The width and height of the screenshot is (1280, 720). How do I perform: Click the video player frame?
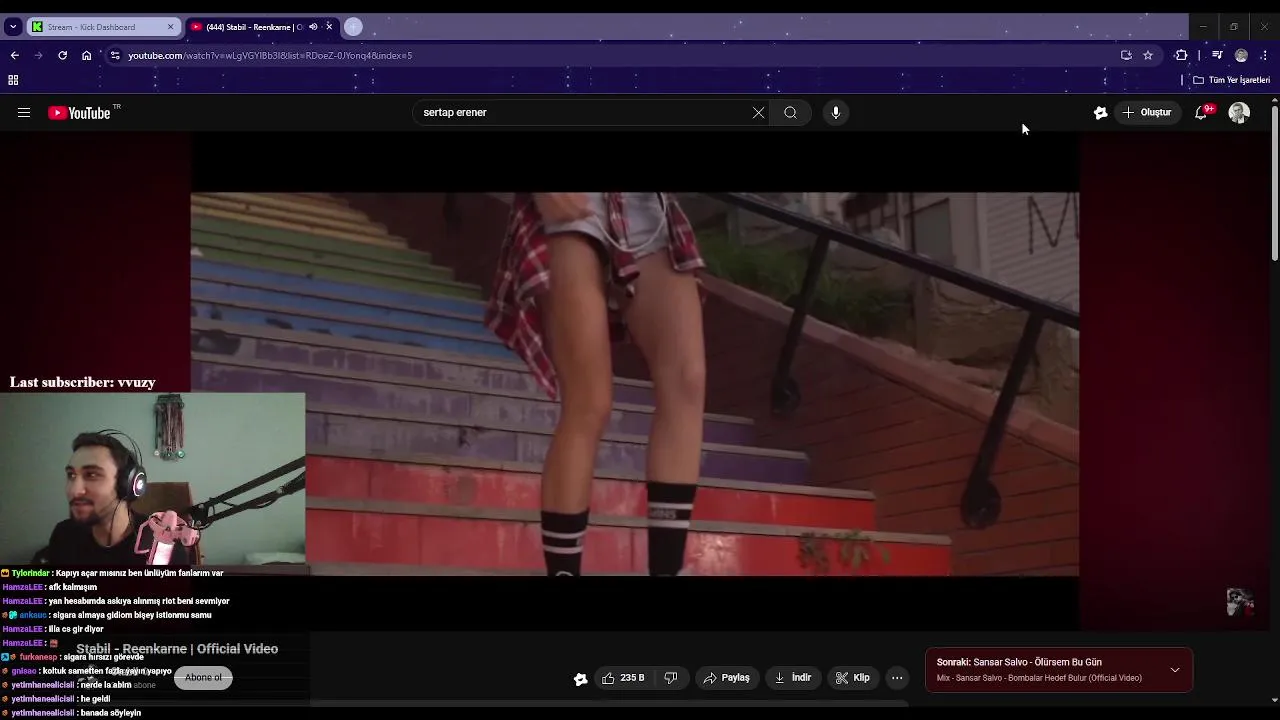pos(635,383)
